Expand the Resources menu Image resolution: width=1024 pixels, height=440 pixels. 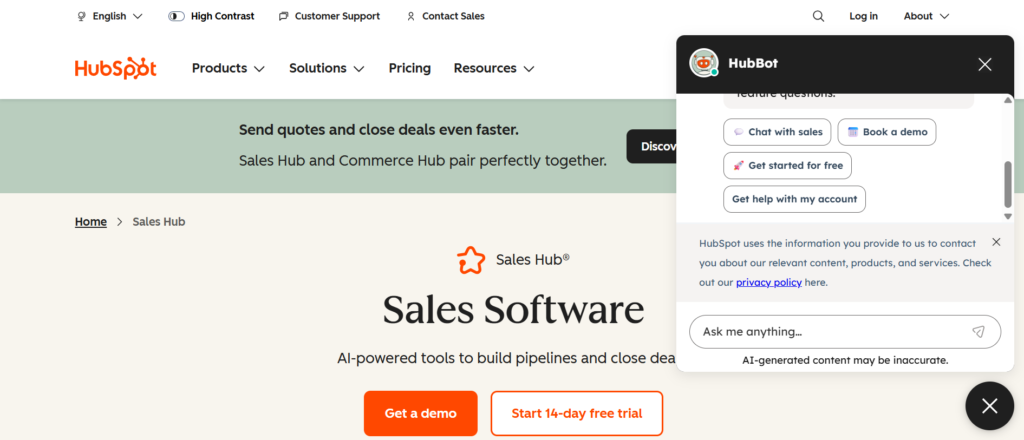pos(494,68)
